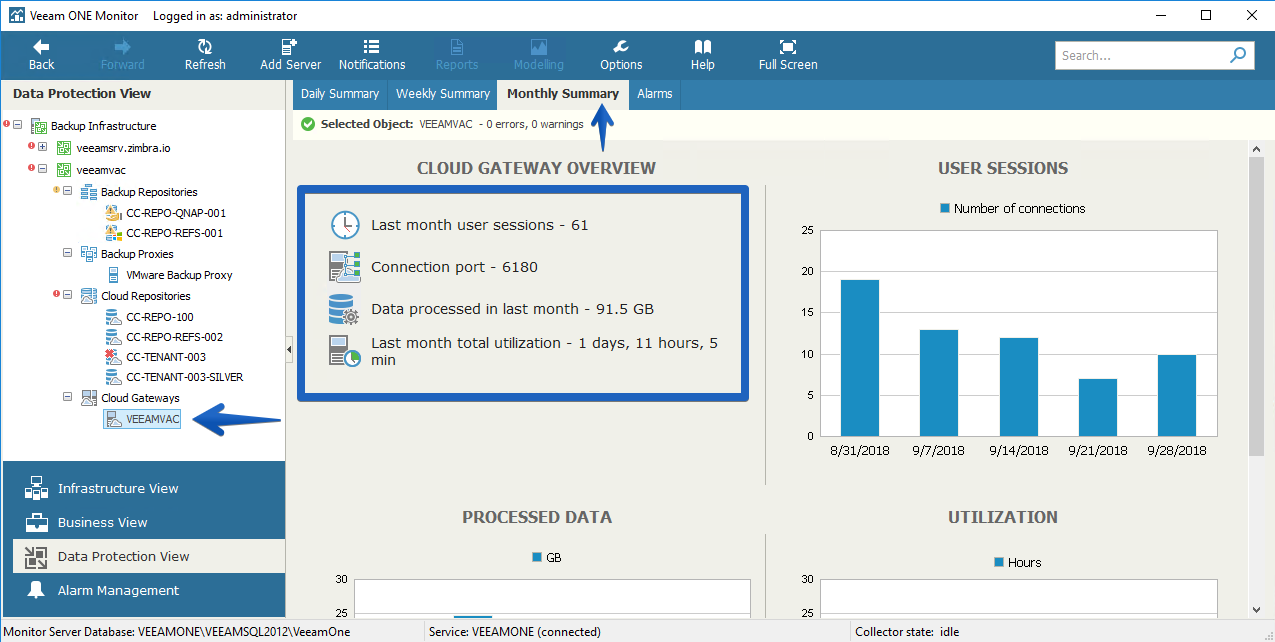Click into the Search input field
This screenshot has height=642, width=1275.
pos(1140,55)
